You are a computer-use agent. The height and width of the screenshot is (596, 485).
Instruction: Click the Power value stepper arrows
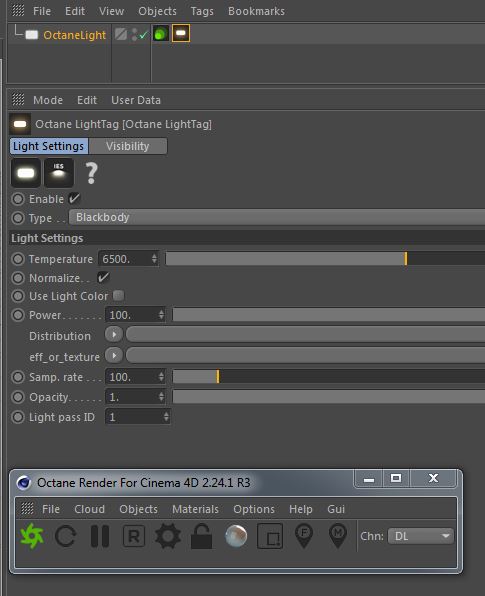click(161, 314)
